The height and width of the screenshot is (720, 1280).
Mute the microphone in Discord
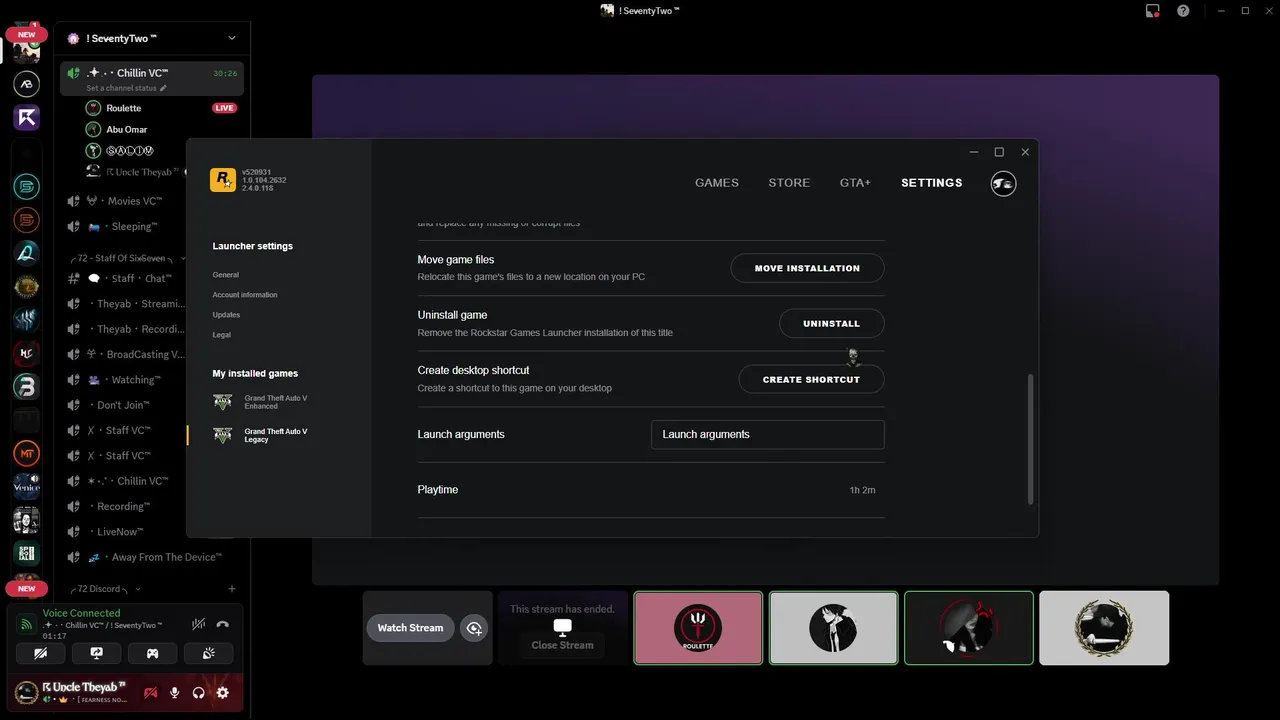(175, 693)
